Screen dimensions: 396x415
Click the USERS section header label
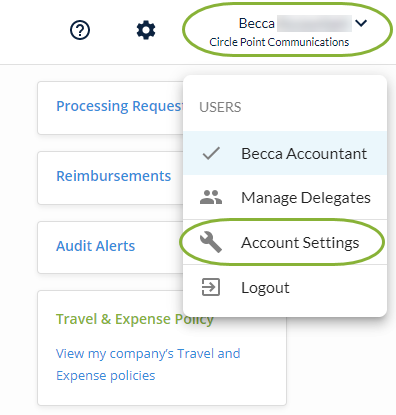coord(220,107)
